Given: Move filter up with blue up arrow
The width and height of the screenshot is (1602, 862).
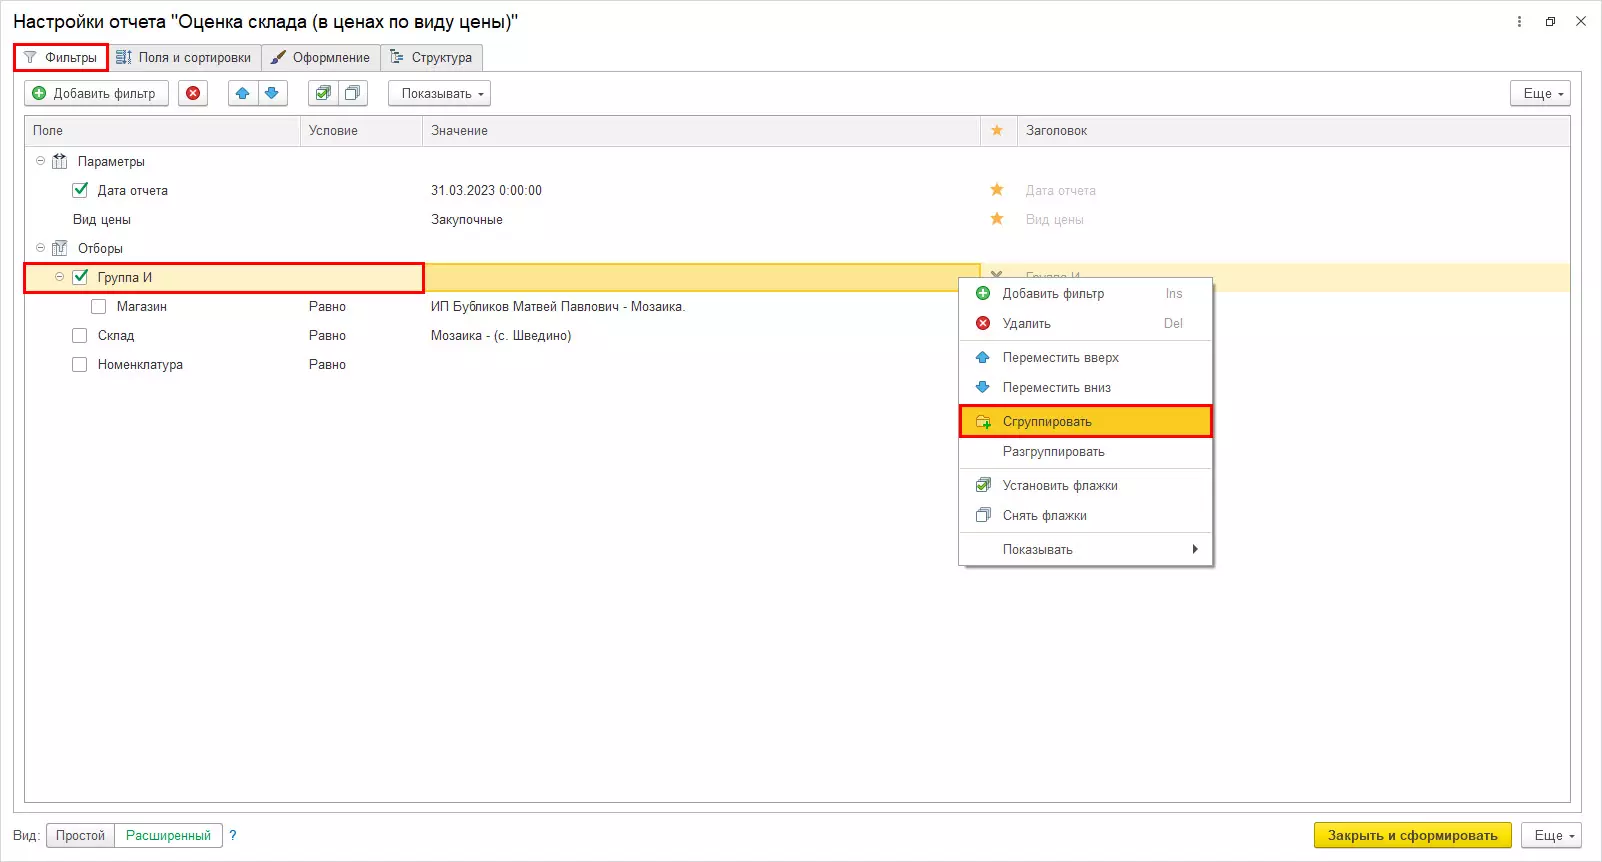Looking at the screenshot, I should coord(242,93).
